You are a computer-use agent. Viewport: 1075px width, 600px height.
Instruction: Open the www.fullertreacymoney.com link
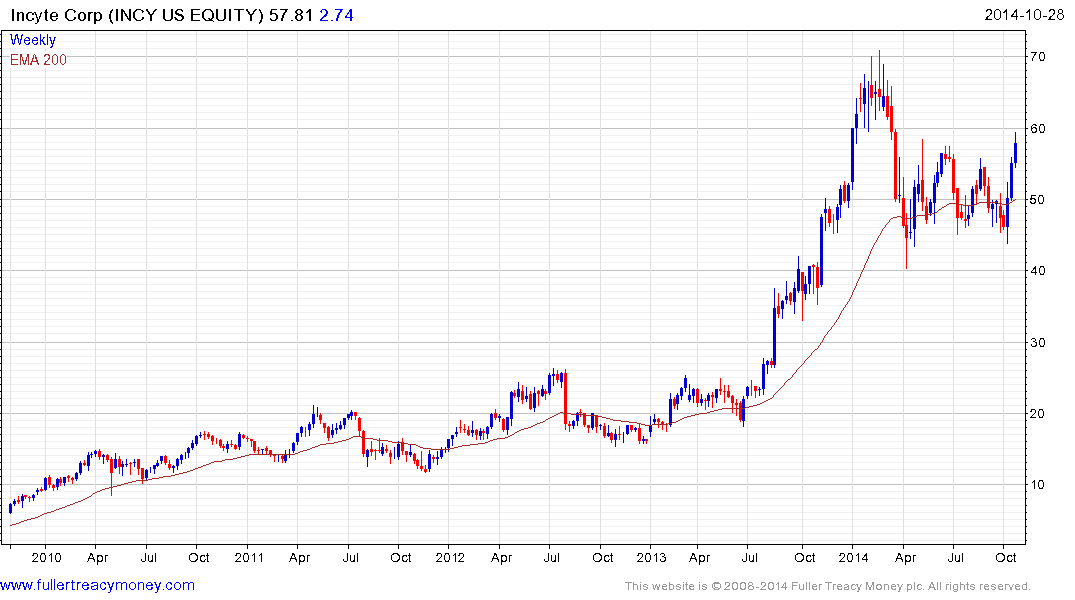point(97,585)
